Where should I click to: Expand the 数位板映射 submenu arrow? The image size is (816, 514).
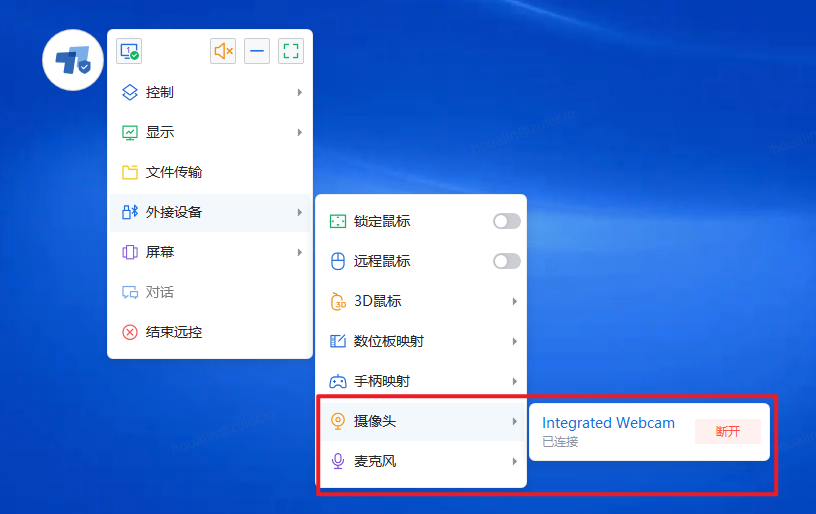[515, 341]
